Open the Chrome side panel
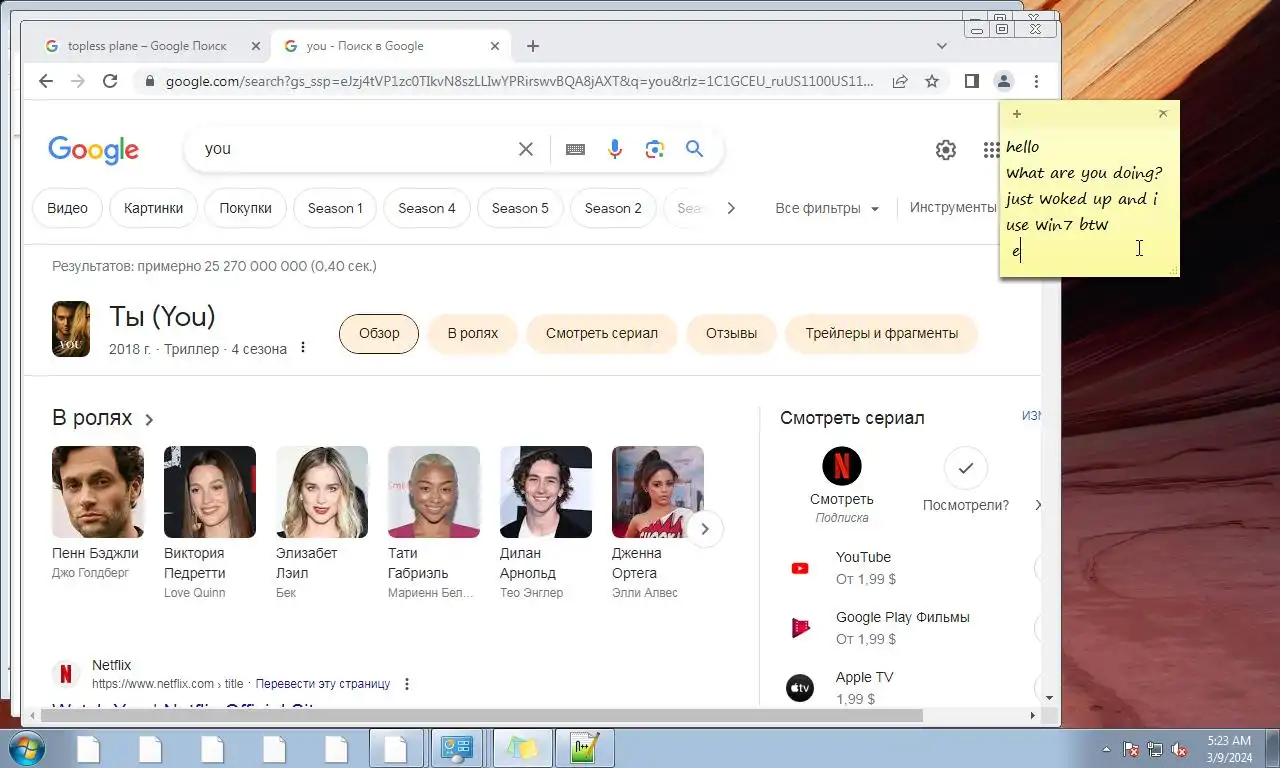 (x=971, y=81)
